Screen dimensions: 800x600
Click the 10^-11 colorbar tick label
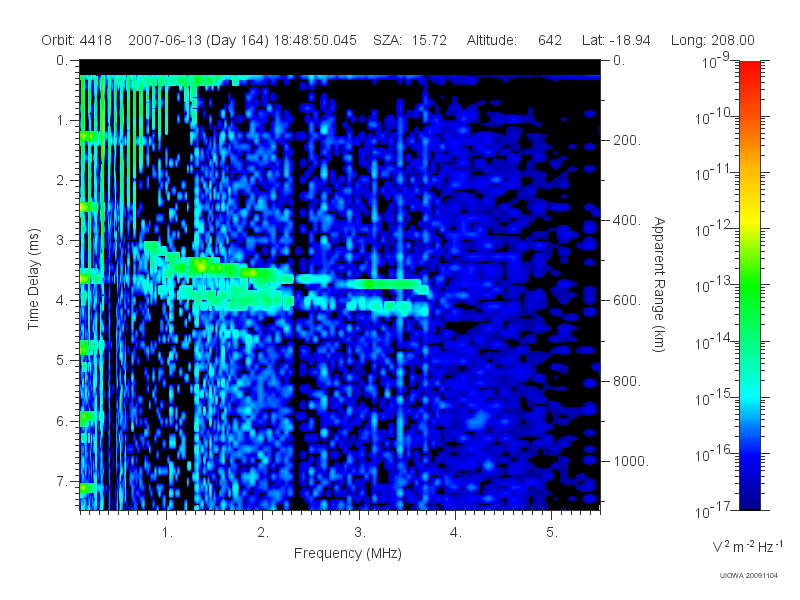[x=714, y=173]
